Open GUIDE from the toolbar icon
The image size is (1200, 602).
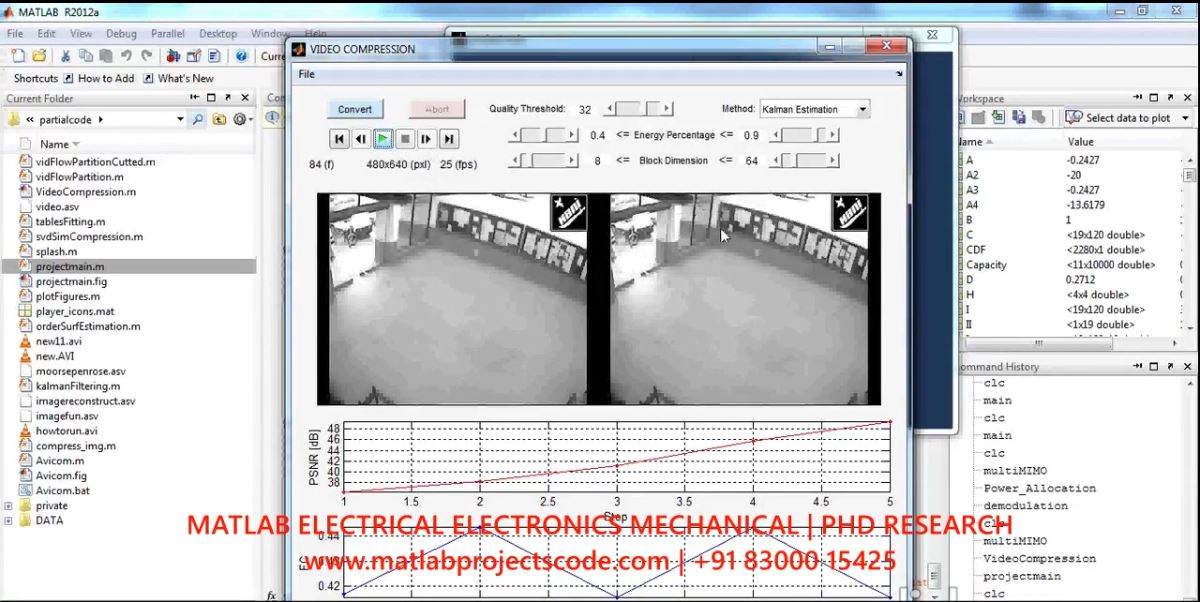pyautogui.click(x=194, y=56)
